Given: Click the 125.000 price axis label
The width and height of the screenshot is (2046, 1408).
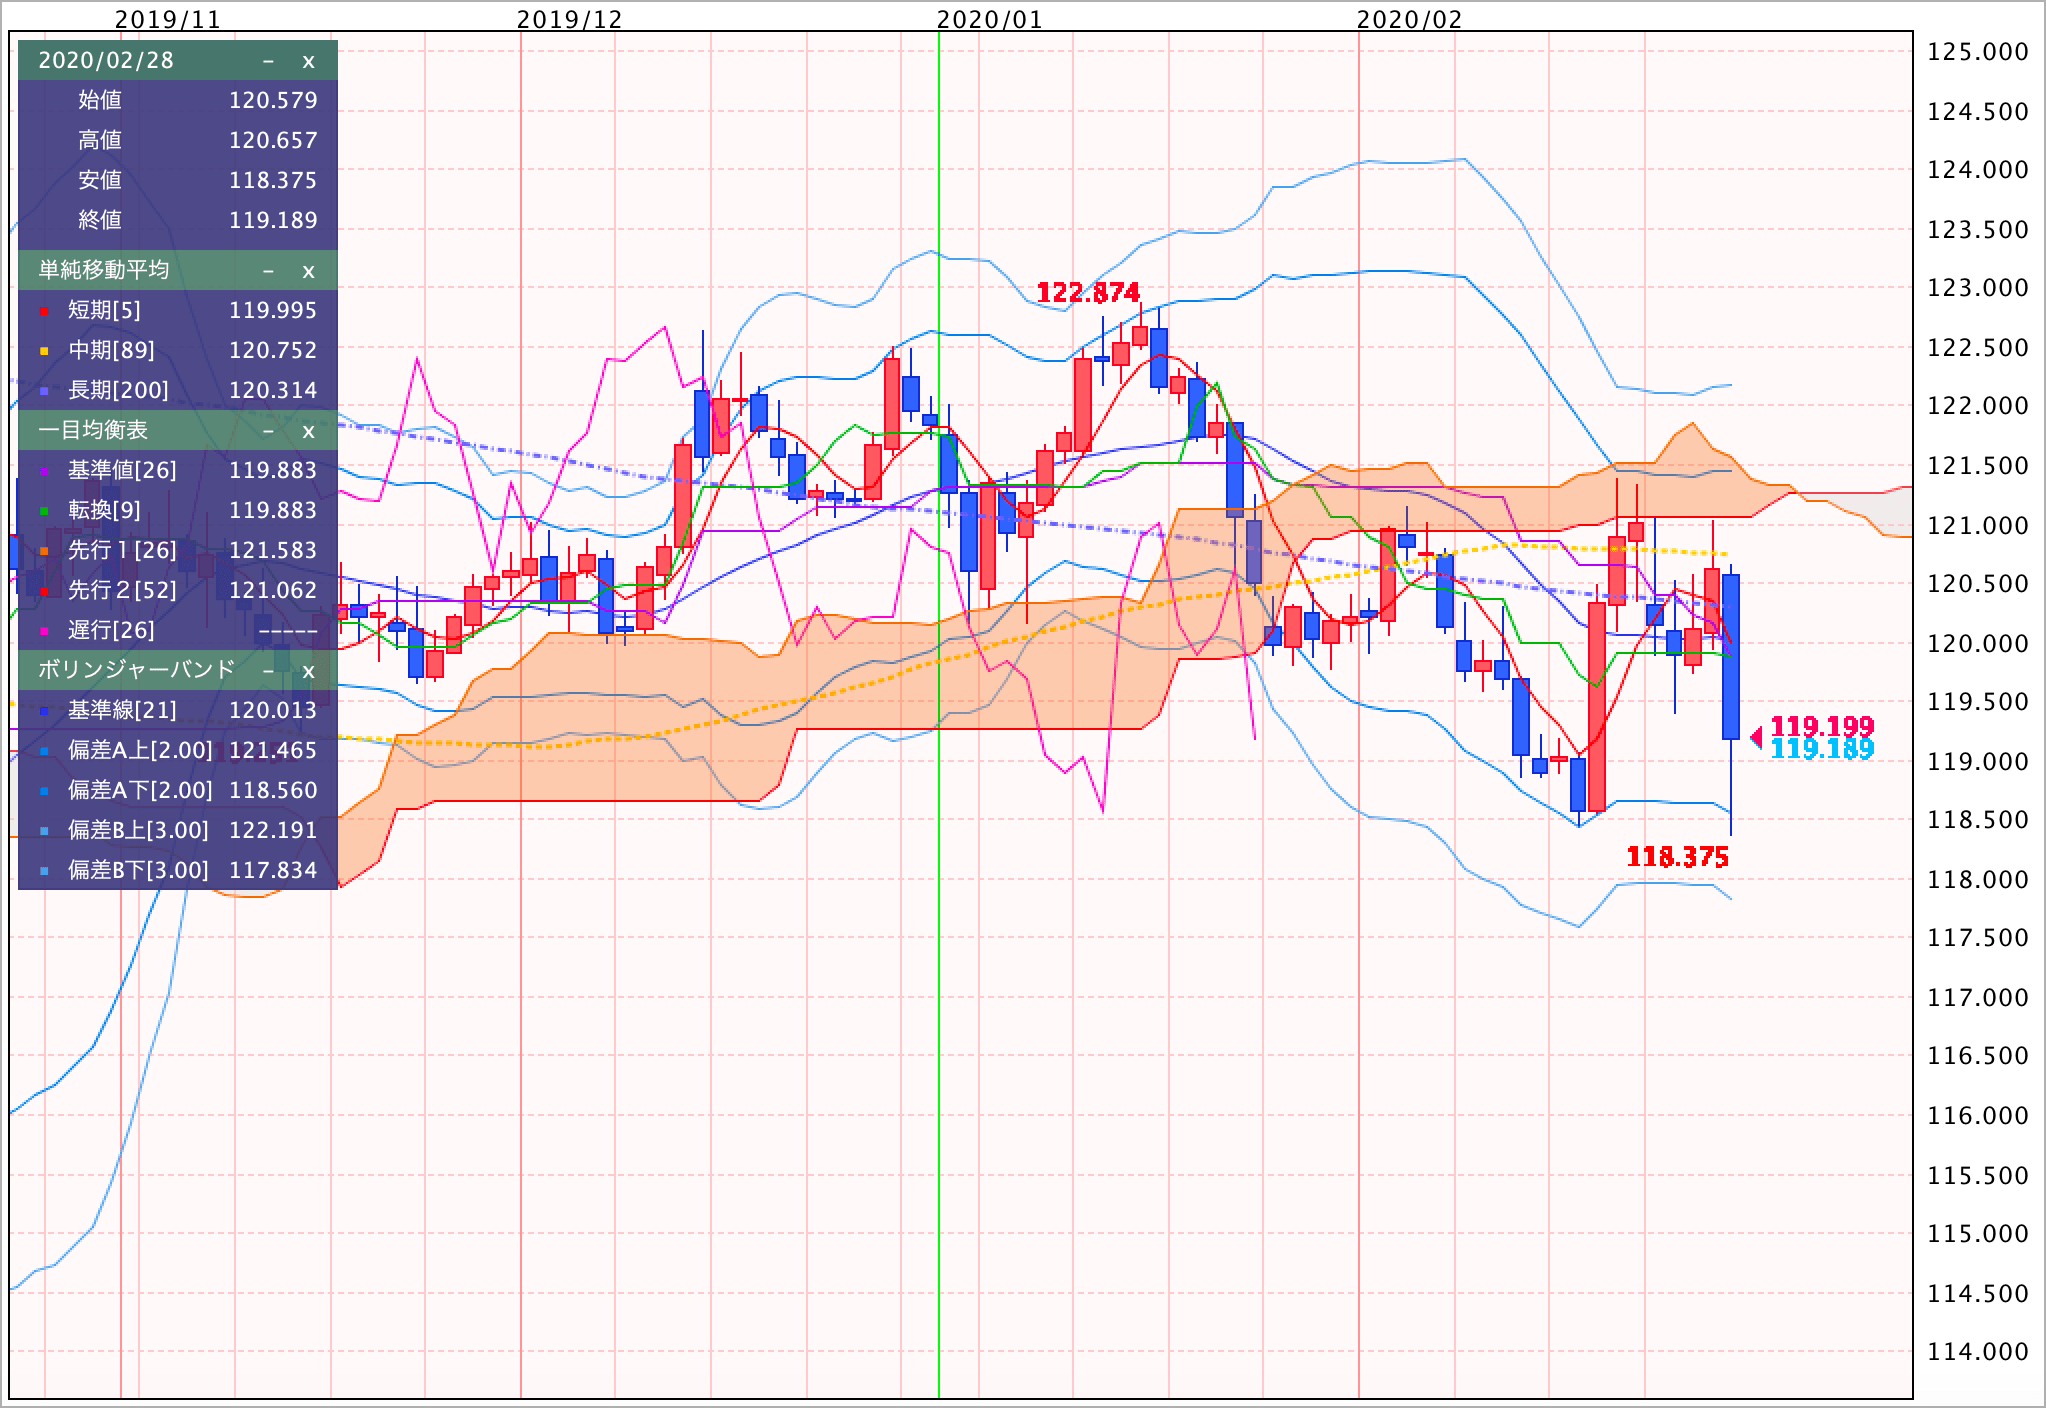Looking at the screenshot, I should (1978, 52).
